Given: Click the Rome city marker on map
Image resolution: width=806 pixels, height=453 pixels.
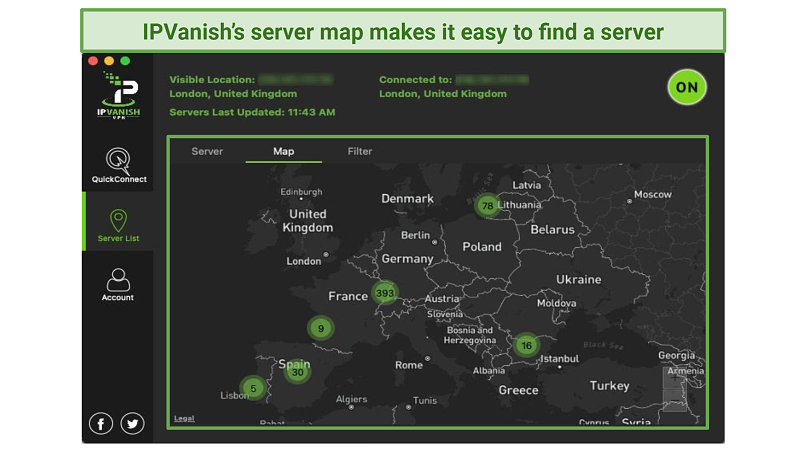Looking at the screenshot, I should [x=427, y=358].
